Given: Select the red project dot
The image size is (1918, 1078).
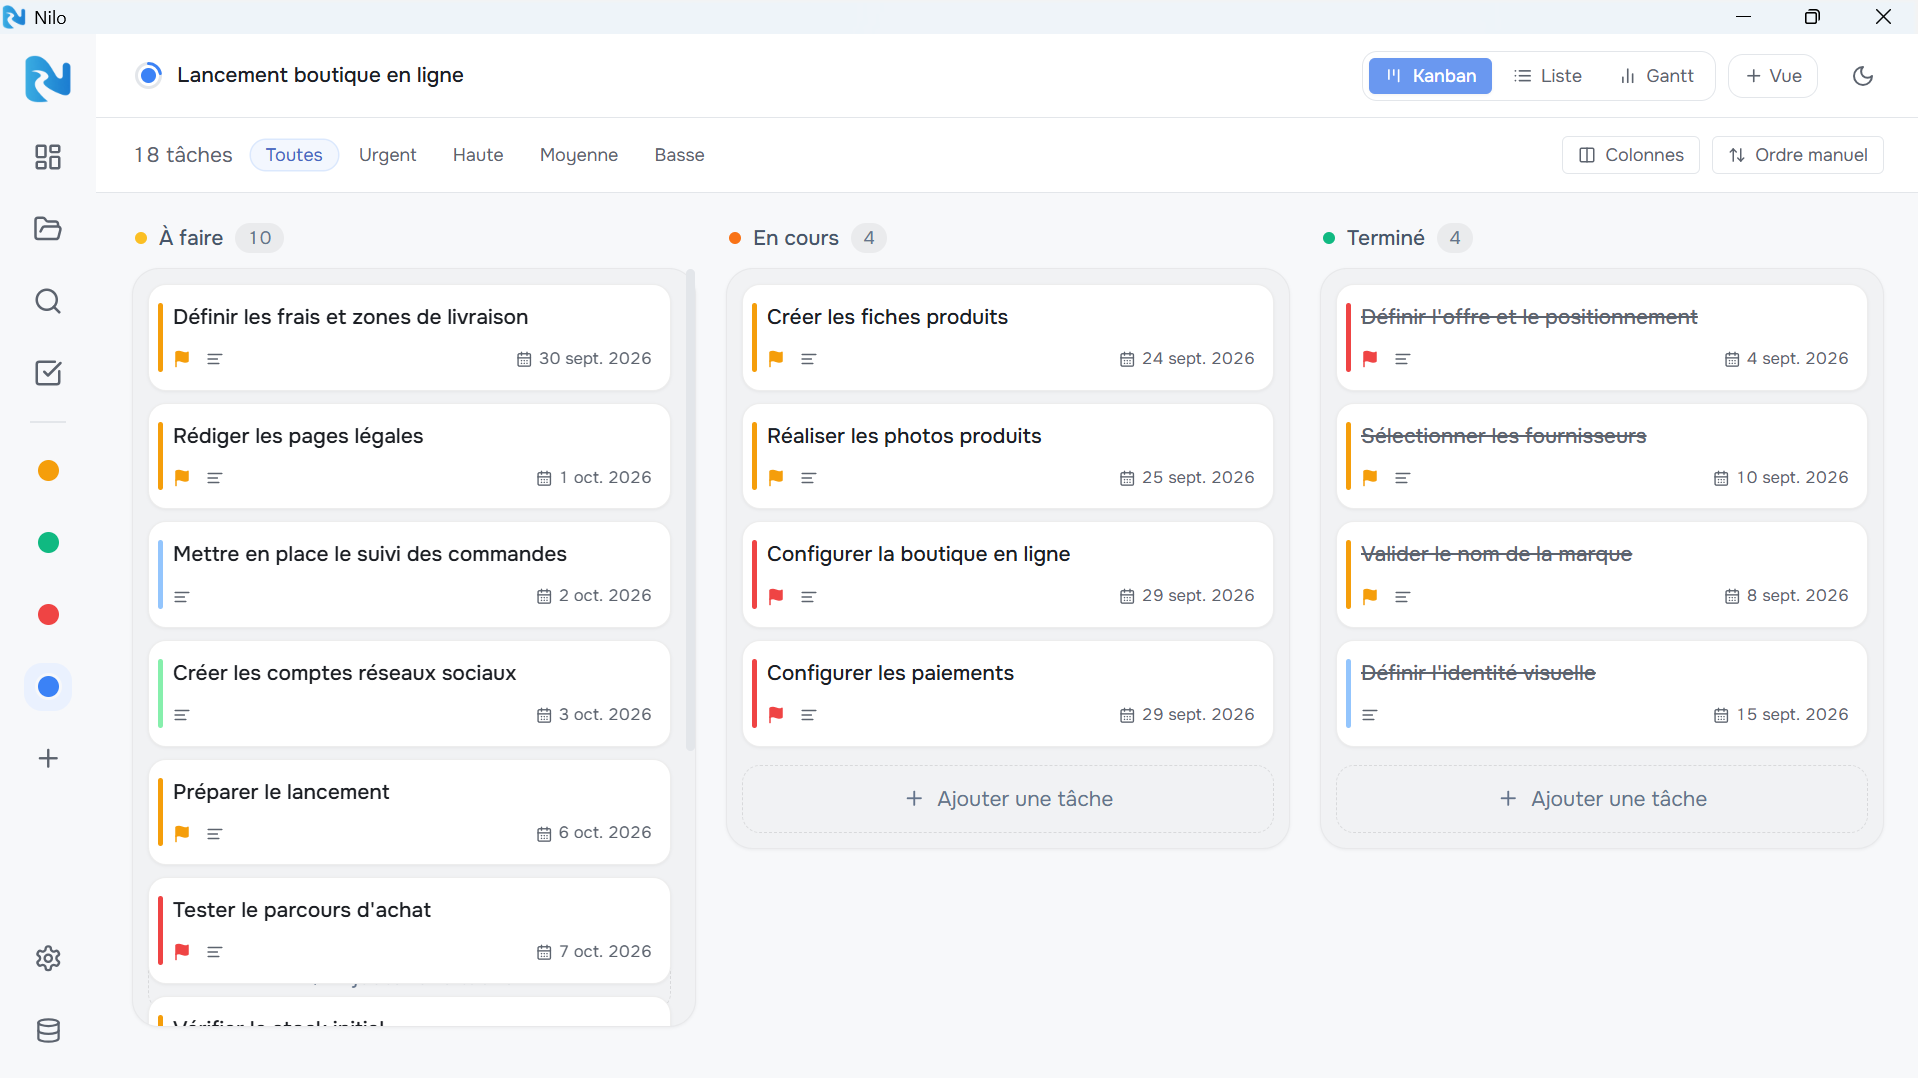Looking at the screenshot, I should click(48, 615).
